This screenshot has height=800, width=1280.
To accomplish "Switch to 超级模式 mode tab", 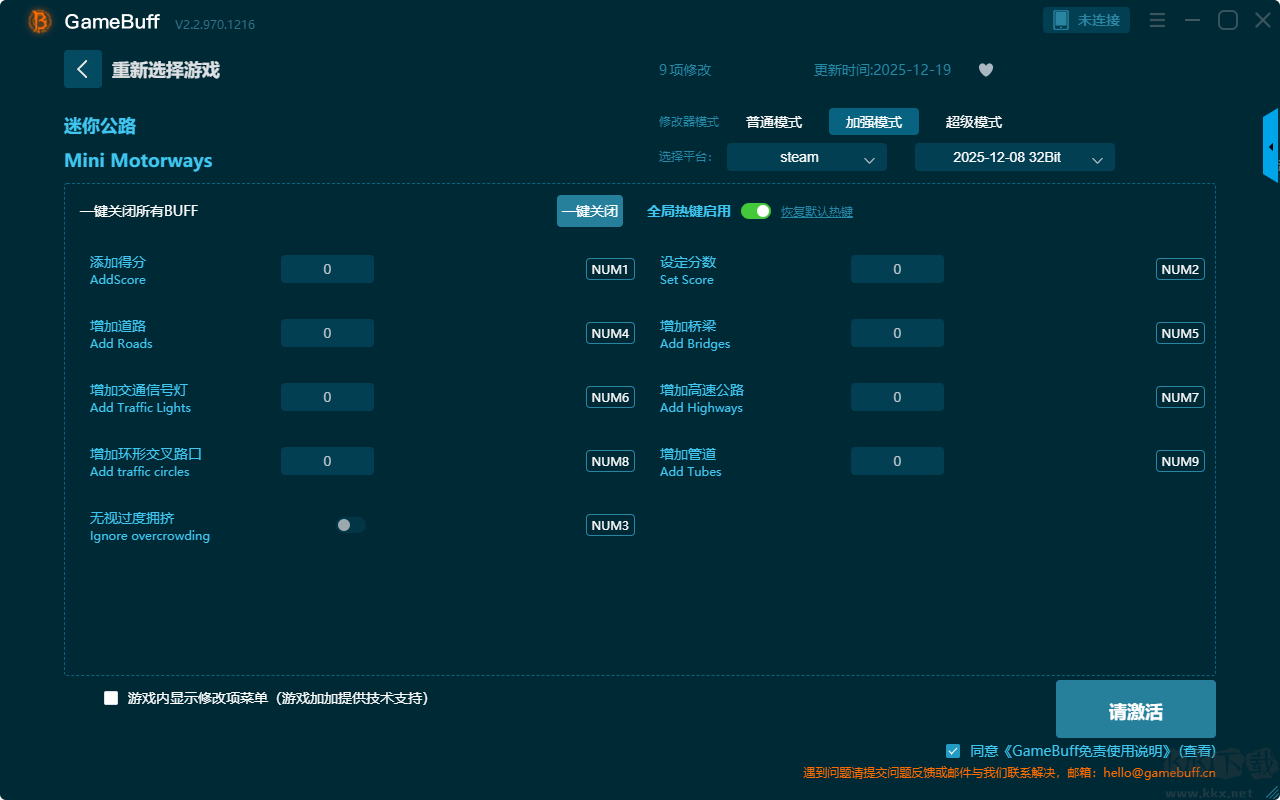I will 973,122.
